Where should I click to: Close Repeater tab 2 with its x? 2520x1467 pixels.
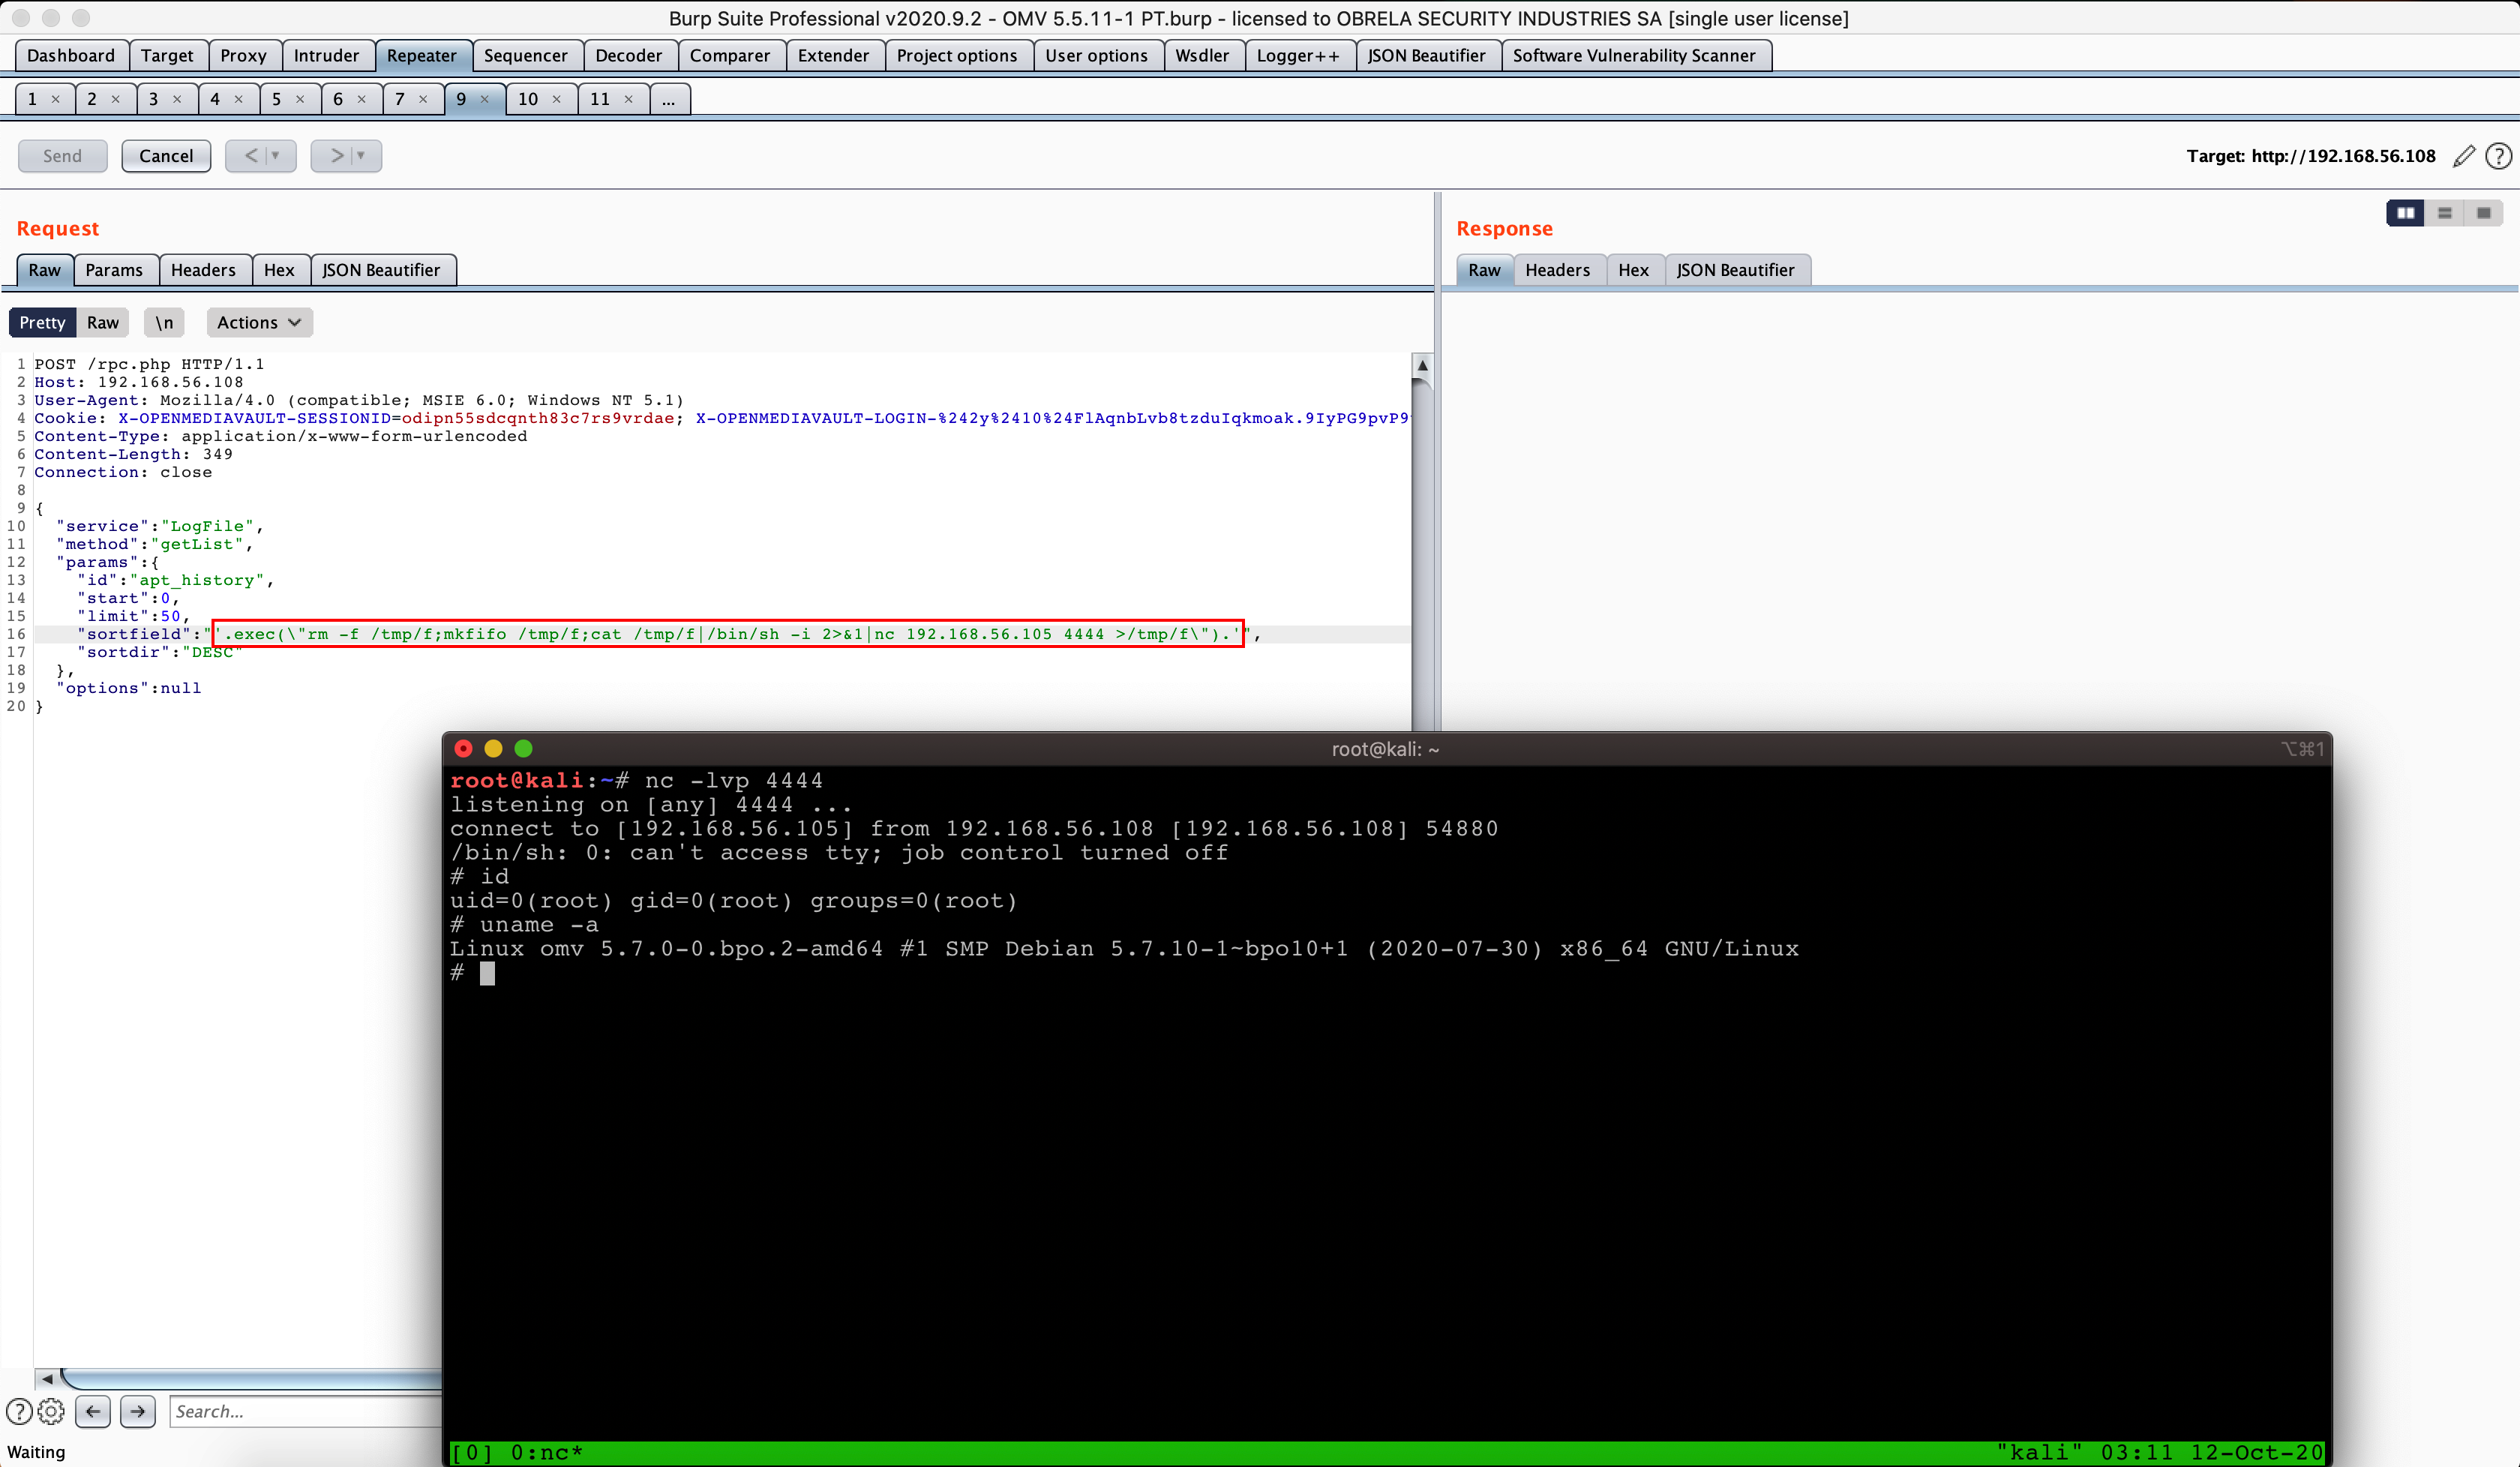pyautogui.click(x=116, y=99)
